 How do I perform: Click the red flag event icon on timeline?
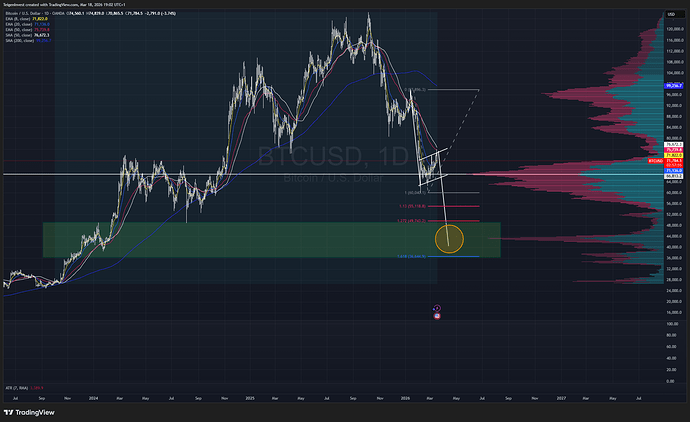tap(437, 315)
